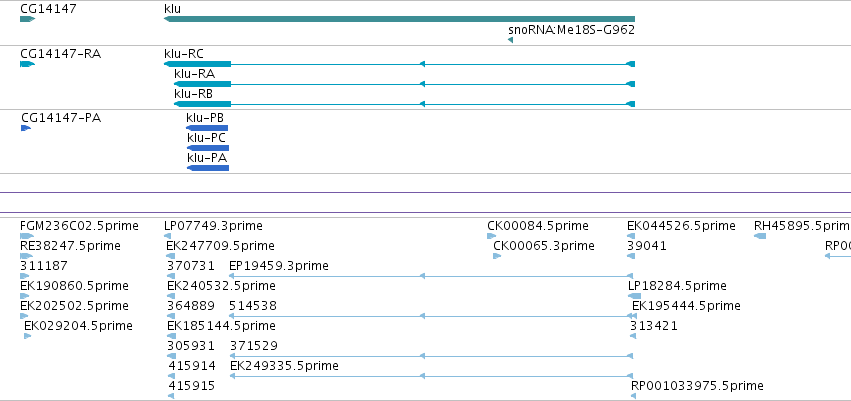Screen dimensions: 851x401
Task: Select the klu-RA transcript exon block
Action: [x=202, y=84]
